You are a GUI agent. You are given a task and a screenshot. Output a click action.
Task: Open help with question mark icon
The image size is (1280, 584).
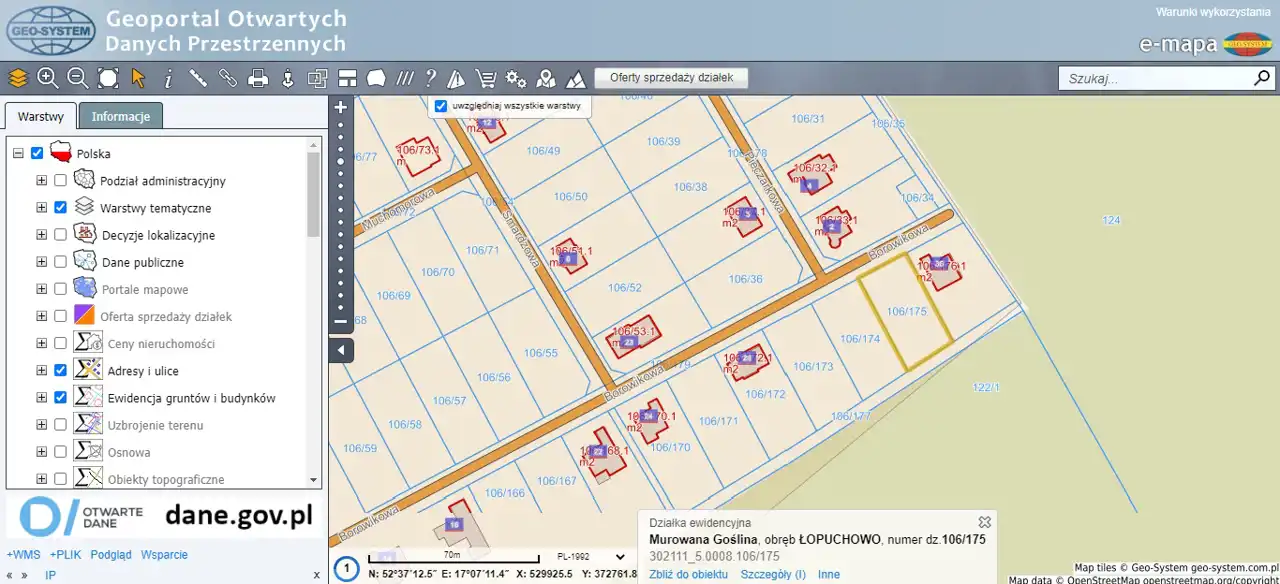[x=431, y=78]
